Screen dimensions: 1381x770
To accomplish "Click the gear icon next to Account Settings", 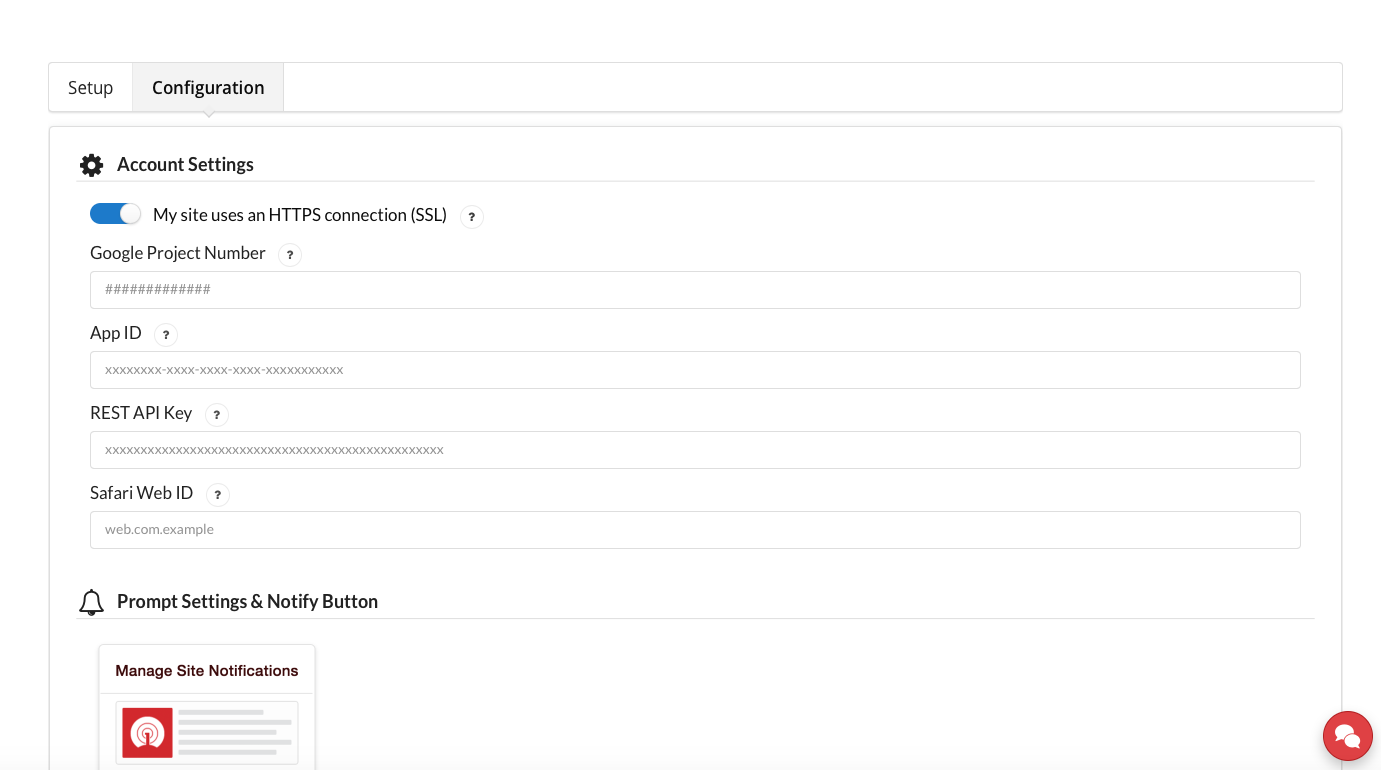I will click(91, 164).
